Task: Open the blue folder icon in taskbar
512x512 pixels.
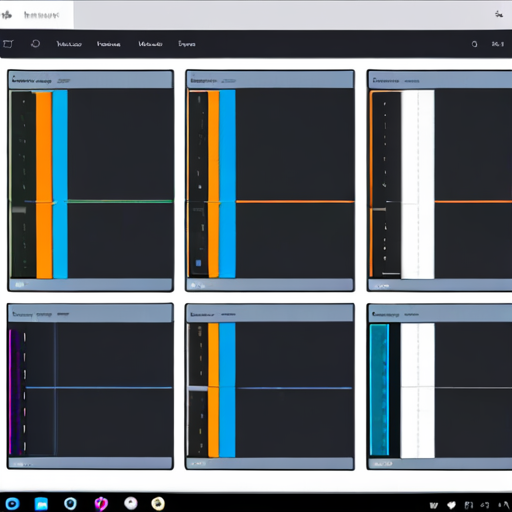Action: tap(41, 504)
